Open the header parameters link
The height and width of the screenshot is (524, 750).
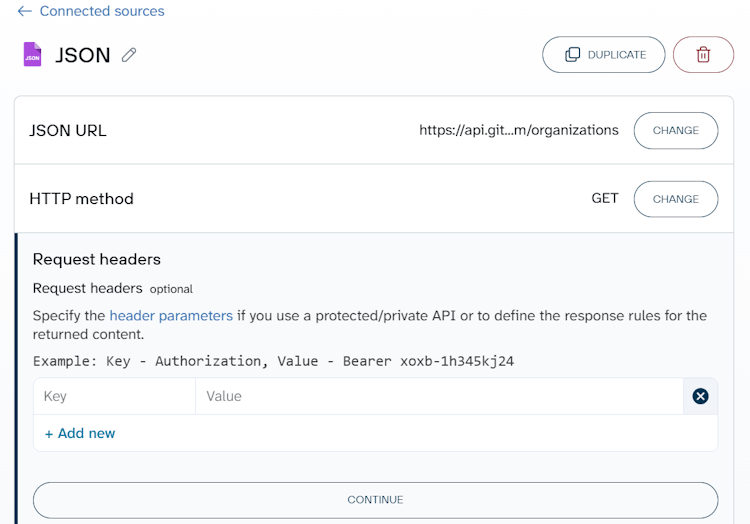tap(171, 316)
